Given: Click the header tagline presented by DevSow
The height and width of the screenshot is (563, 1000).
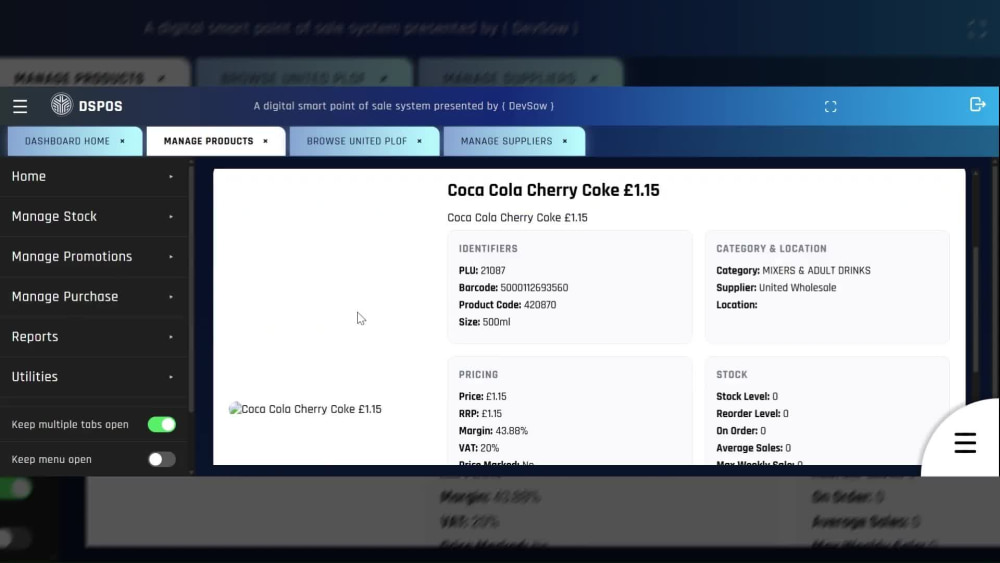Looking at the screenshot, I should point(403,106).
